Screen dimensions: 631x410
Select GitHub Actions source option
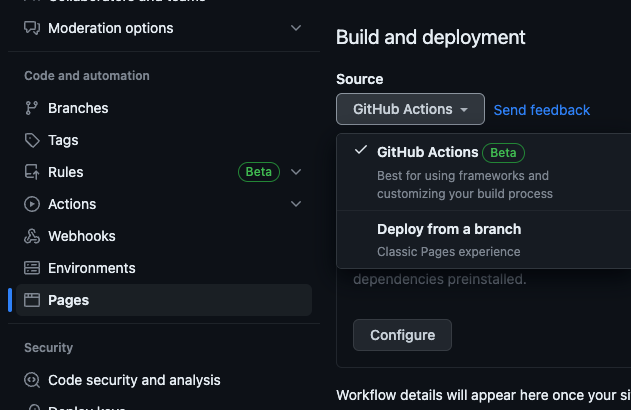point(484,172)
